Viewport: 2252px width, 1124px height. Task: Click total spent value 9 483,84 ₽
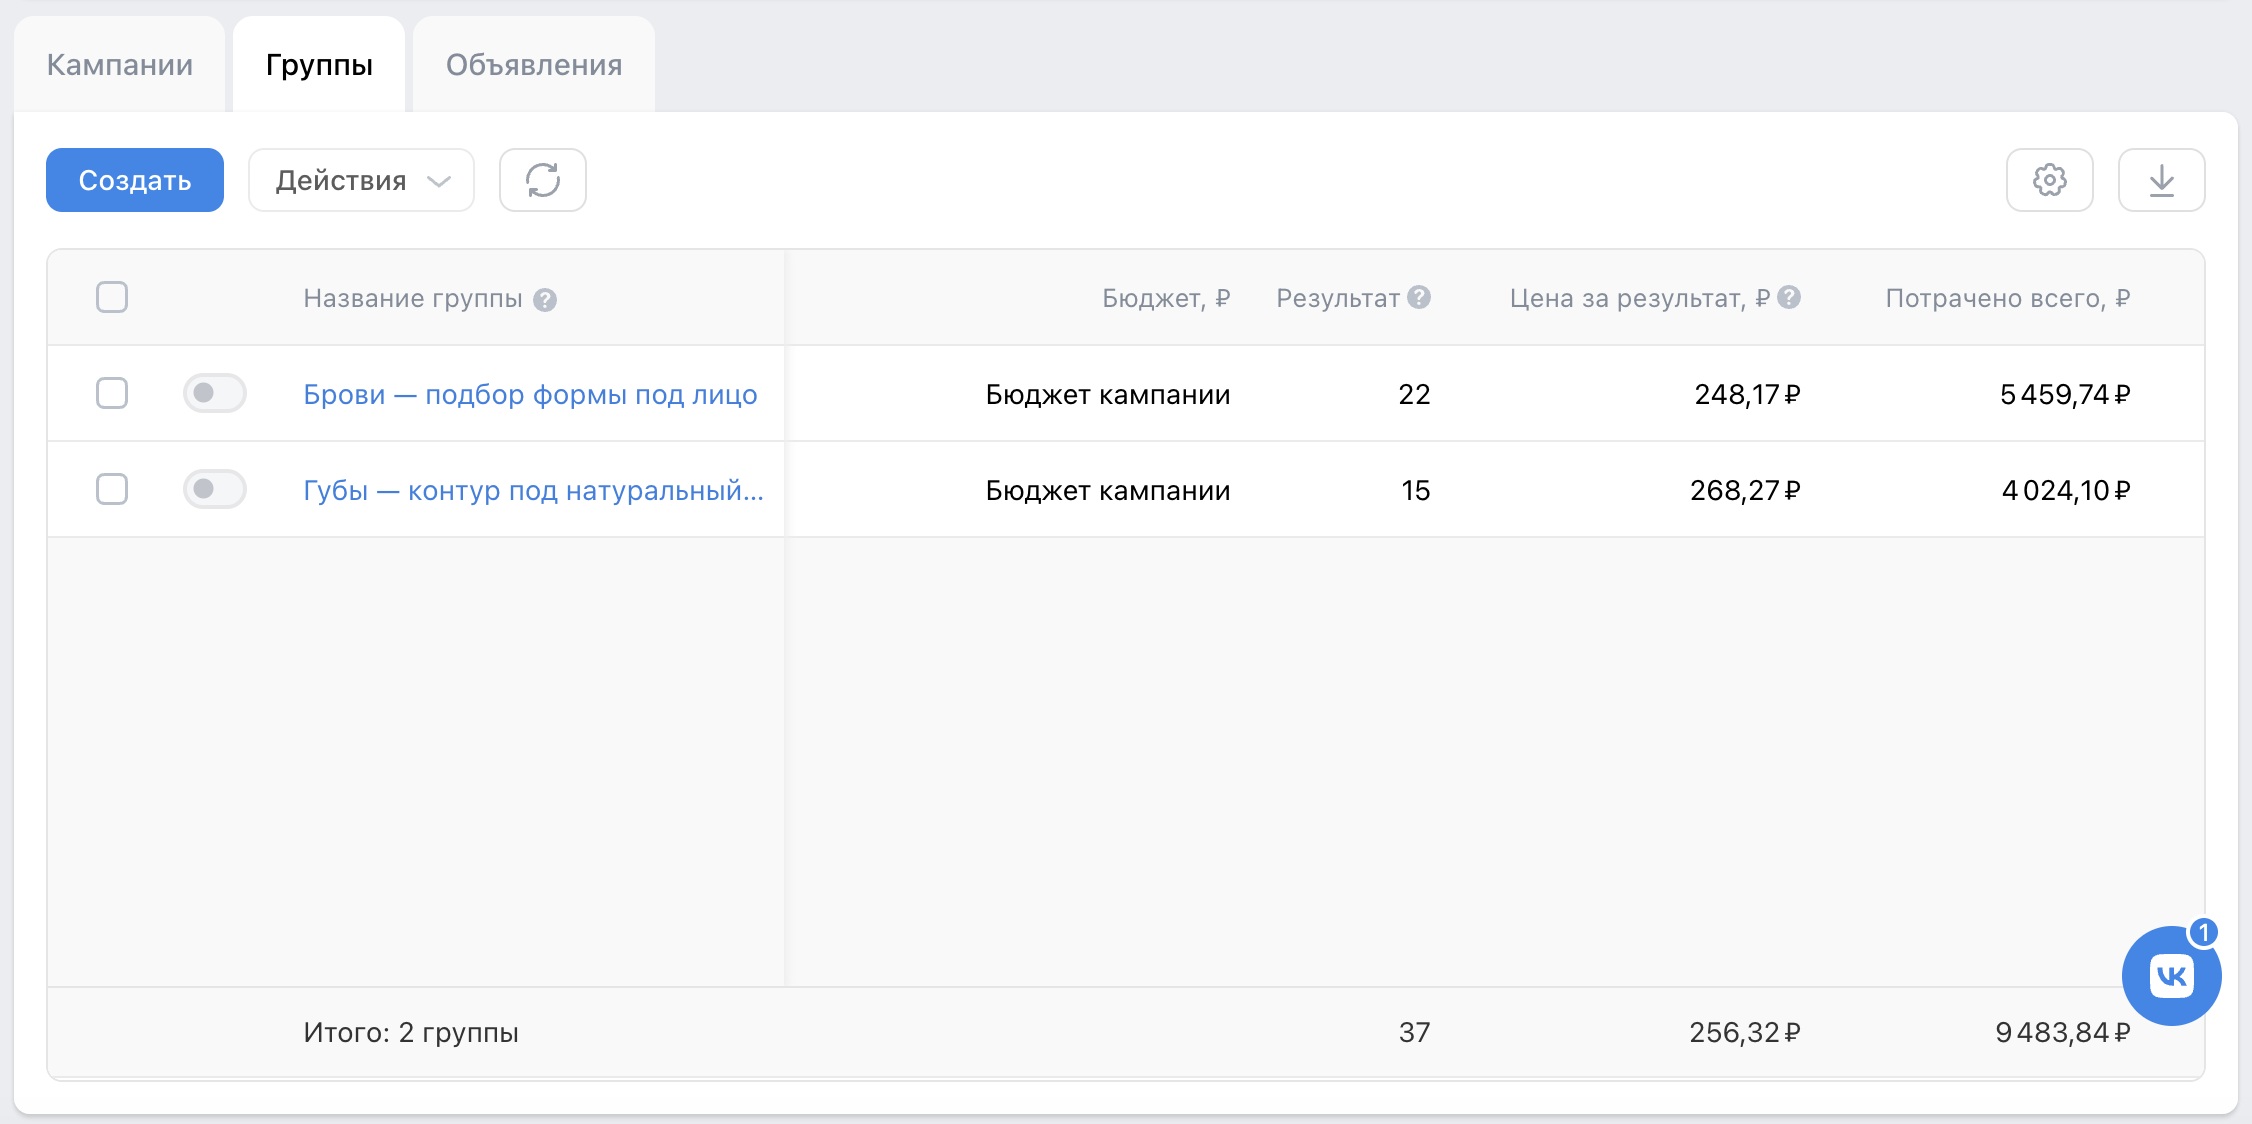point(2063,1032)
